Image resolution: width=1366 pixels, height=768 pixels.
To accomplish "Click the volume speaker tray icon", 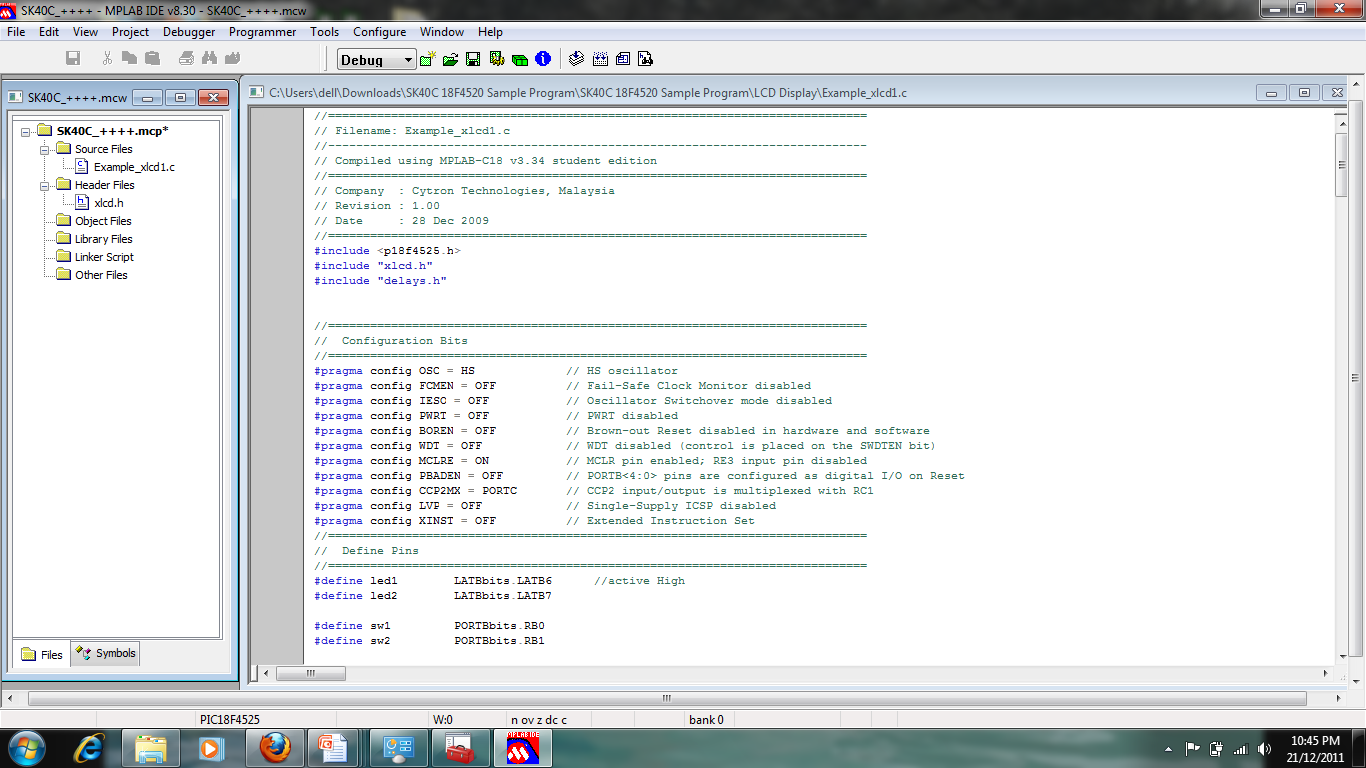I will pyautogui.click(x=1264, y=748).
